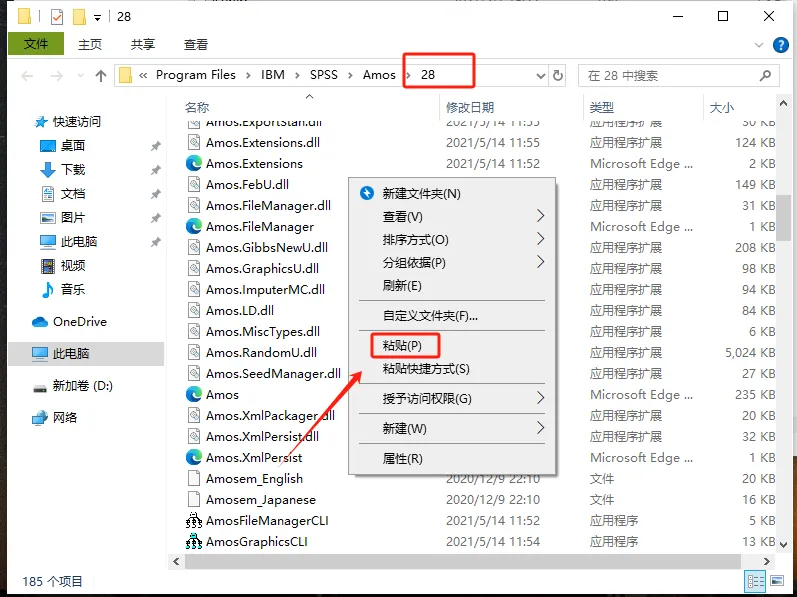Switch to details view icon in status bar
This screenshot has width=797, height=597.
[755, 581]
